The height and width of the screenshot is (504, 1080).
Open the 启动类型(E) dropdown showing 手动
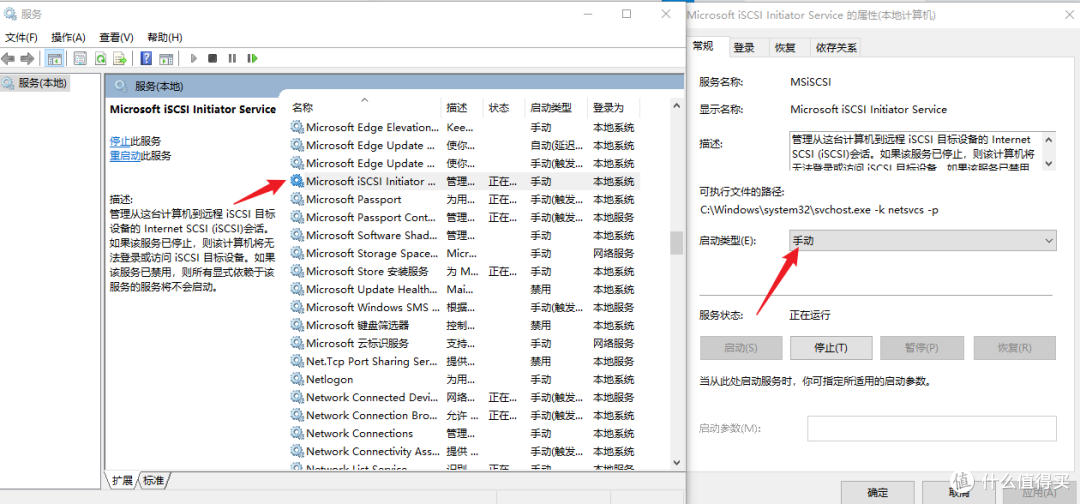pyautogui.click(x=922, y=240)
